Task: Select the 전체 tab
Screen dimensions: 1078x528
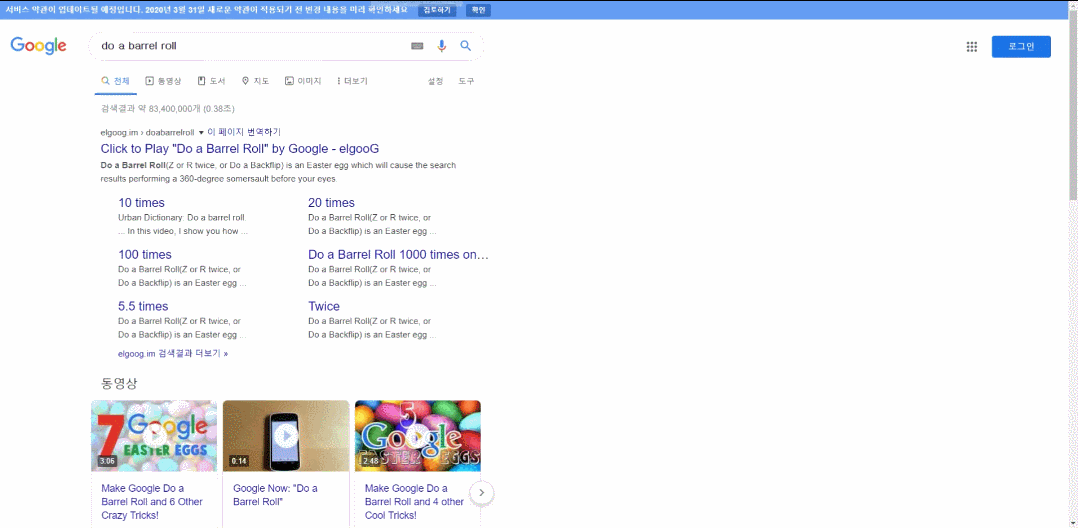Action: click(116, 81)
